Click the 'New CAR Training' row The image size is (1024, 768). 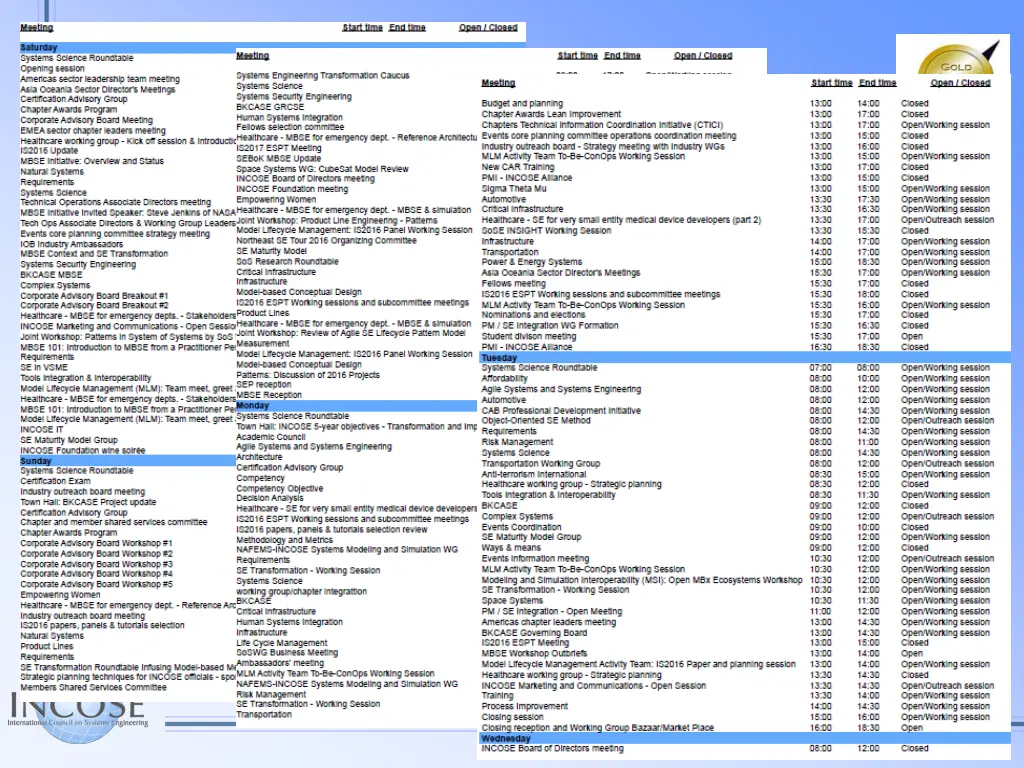point(517,167)
